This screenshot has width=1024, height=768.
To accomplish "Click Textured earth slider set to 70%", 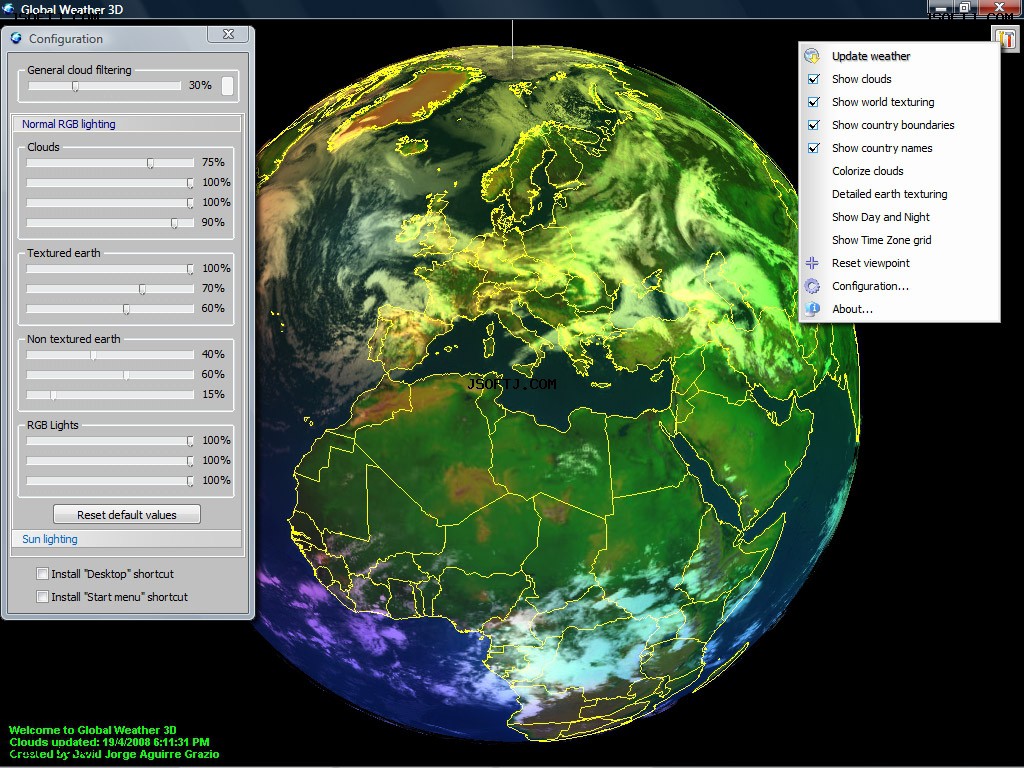I will 110,289.
